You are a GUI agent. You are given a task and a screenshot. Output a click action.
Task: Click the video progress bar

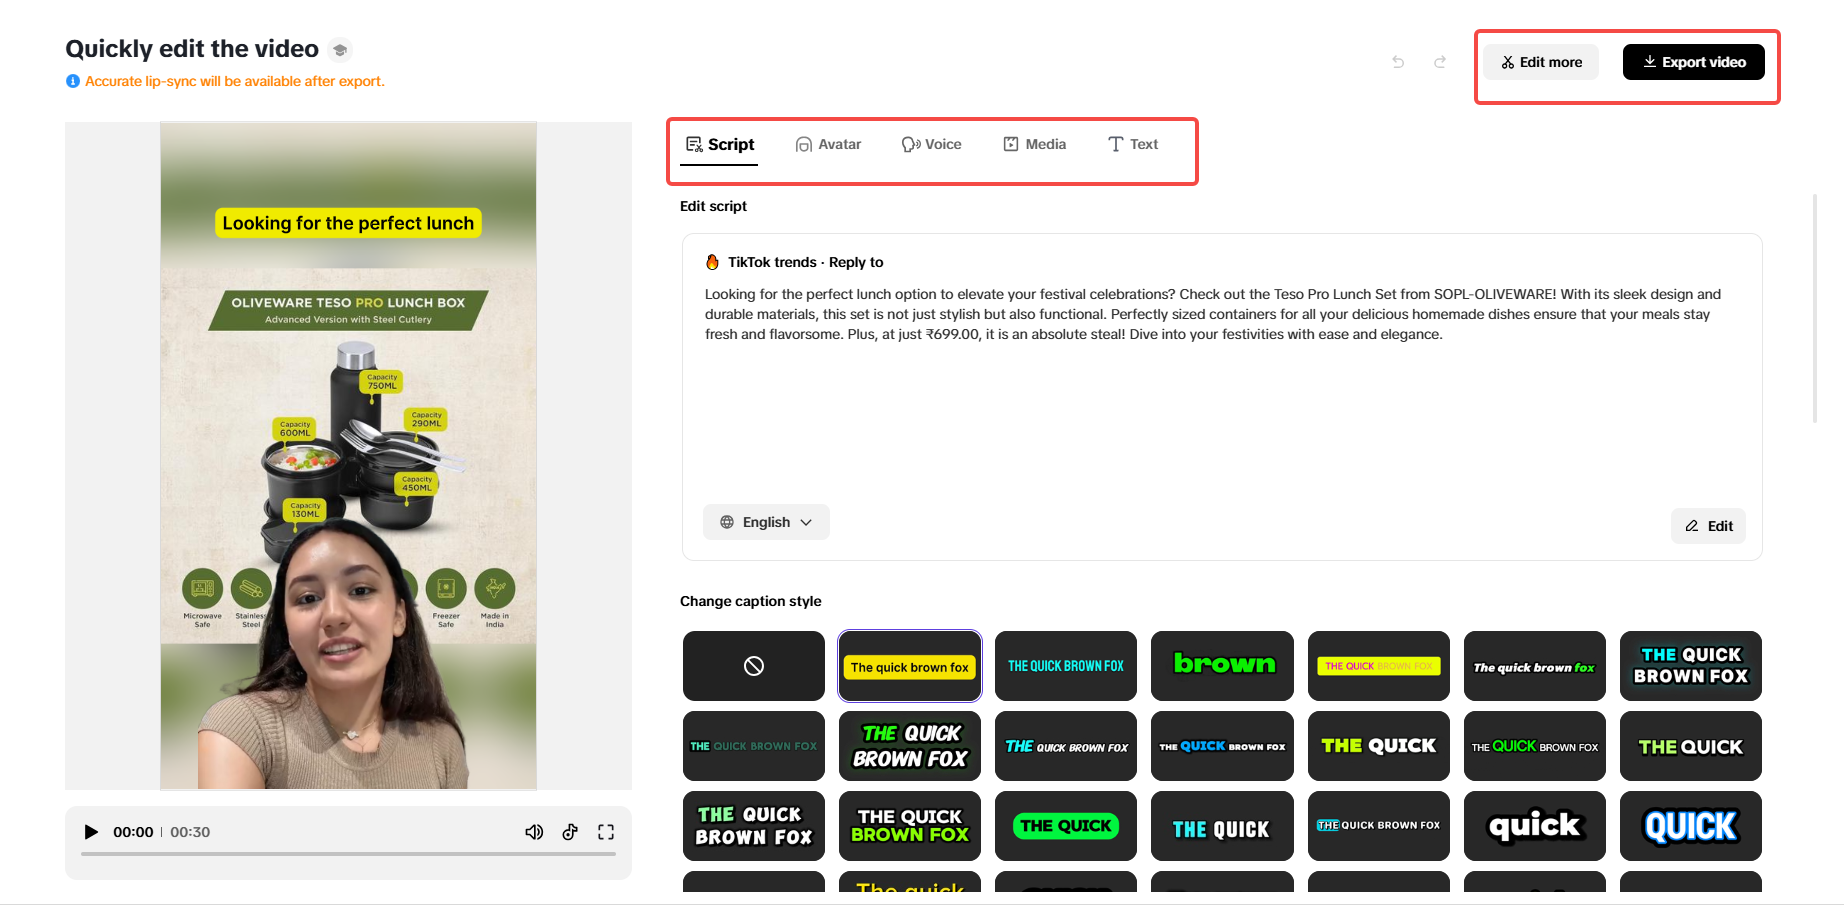[348, 854]
